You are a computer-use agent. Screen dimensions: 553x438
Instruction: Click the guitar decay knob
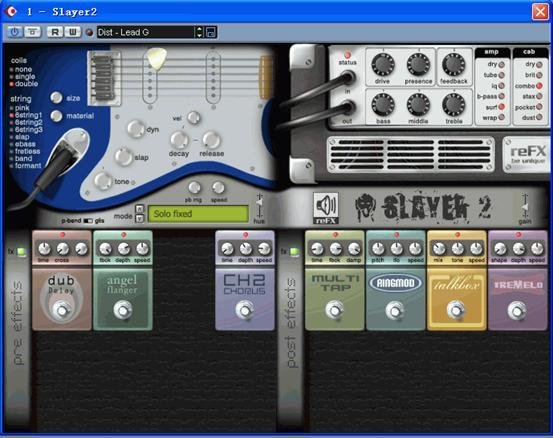point(180,140)
